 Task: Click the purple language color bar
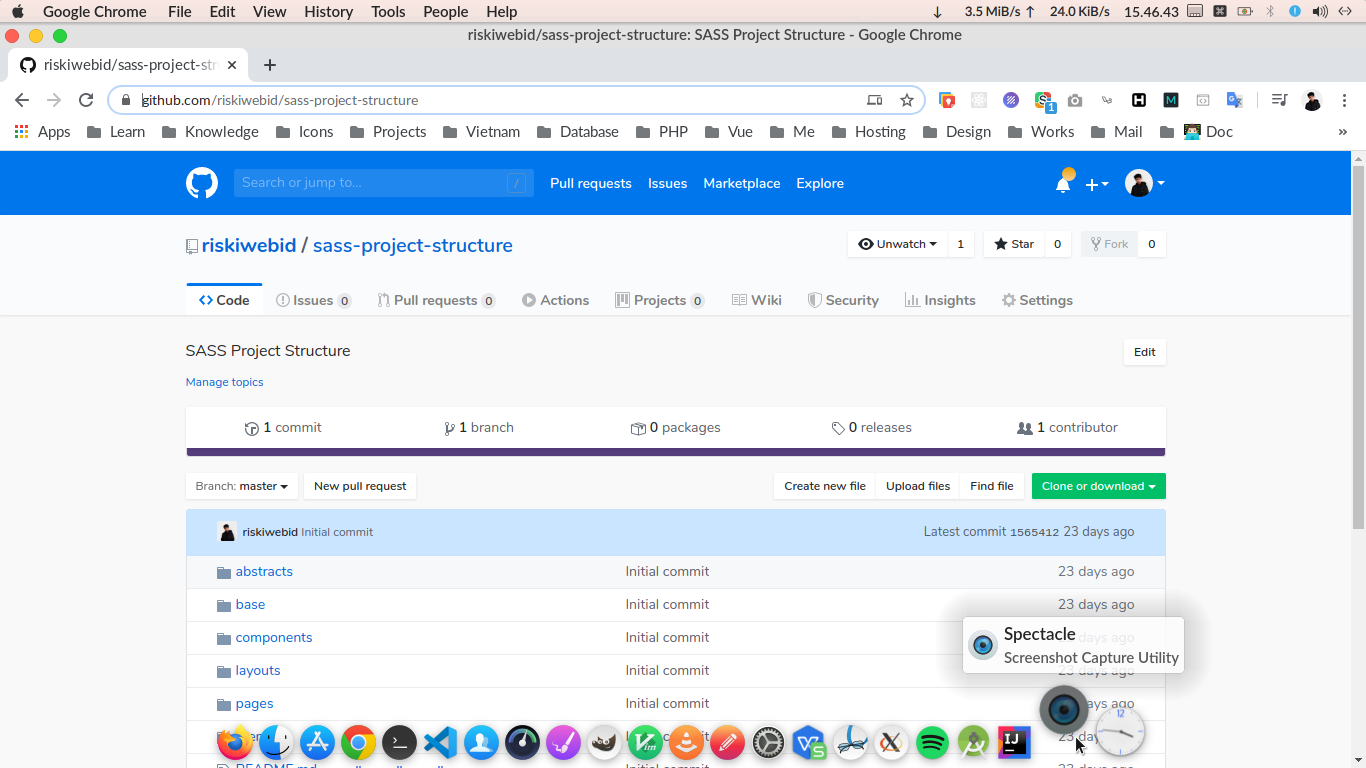(x=676, y=452)
